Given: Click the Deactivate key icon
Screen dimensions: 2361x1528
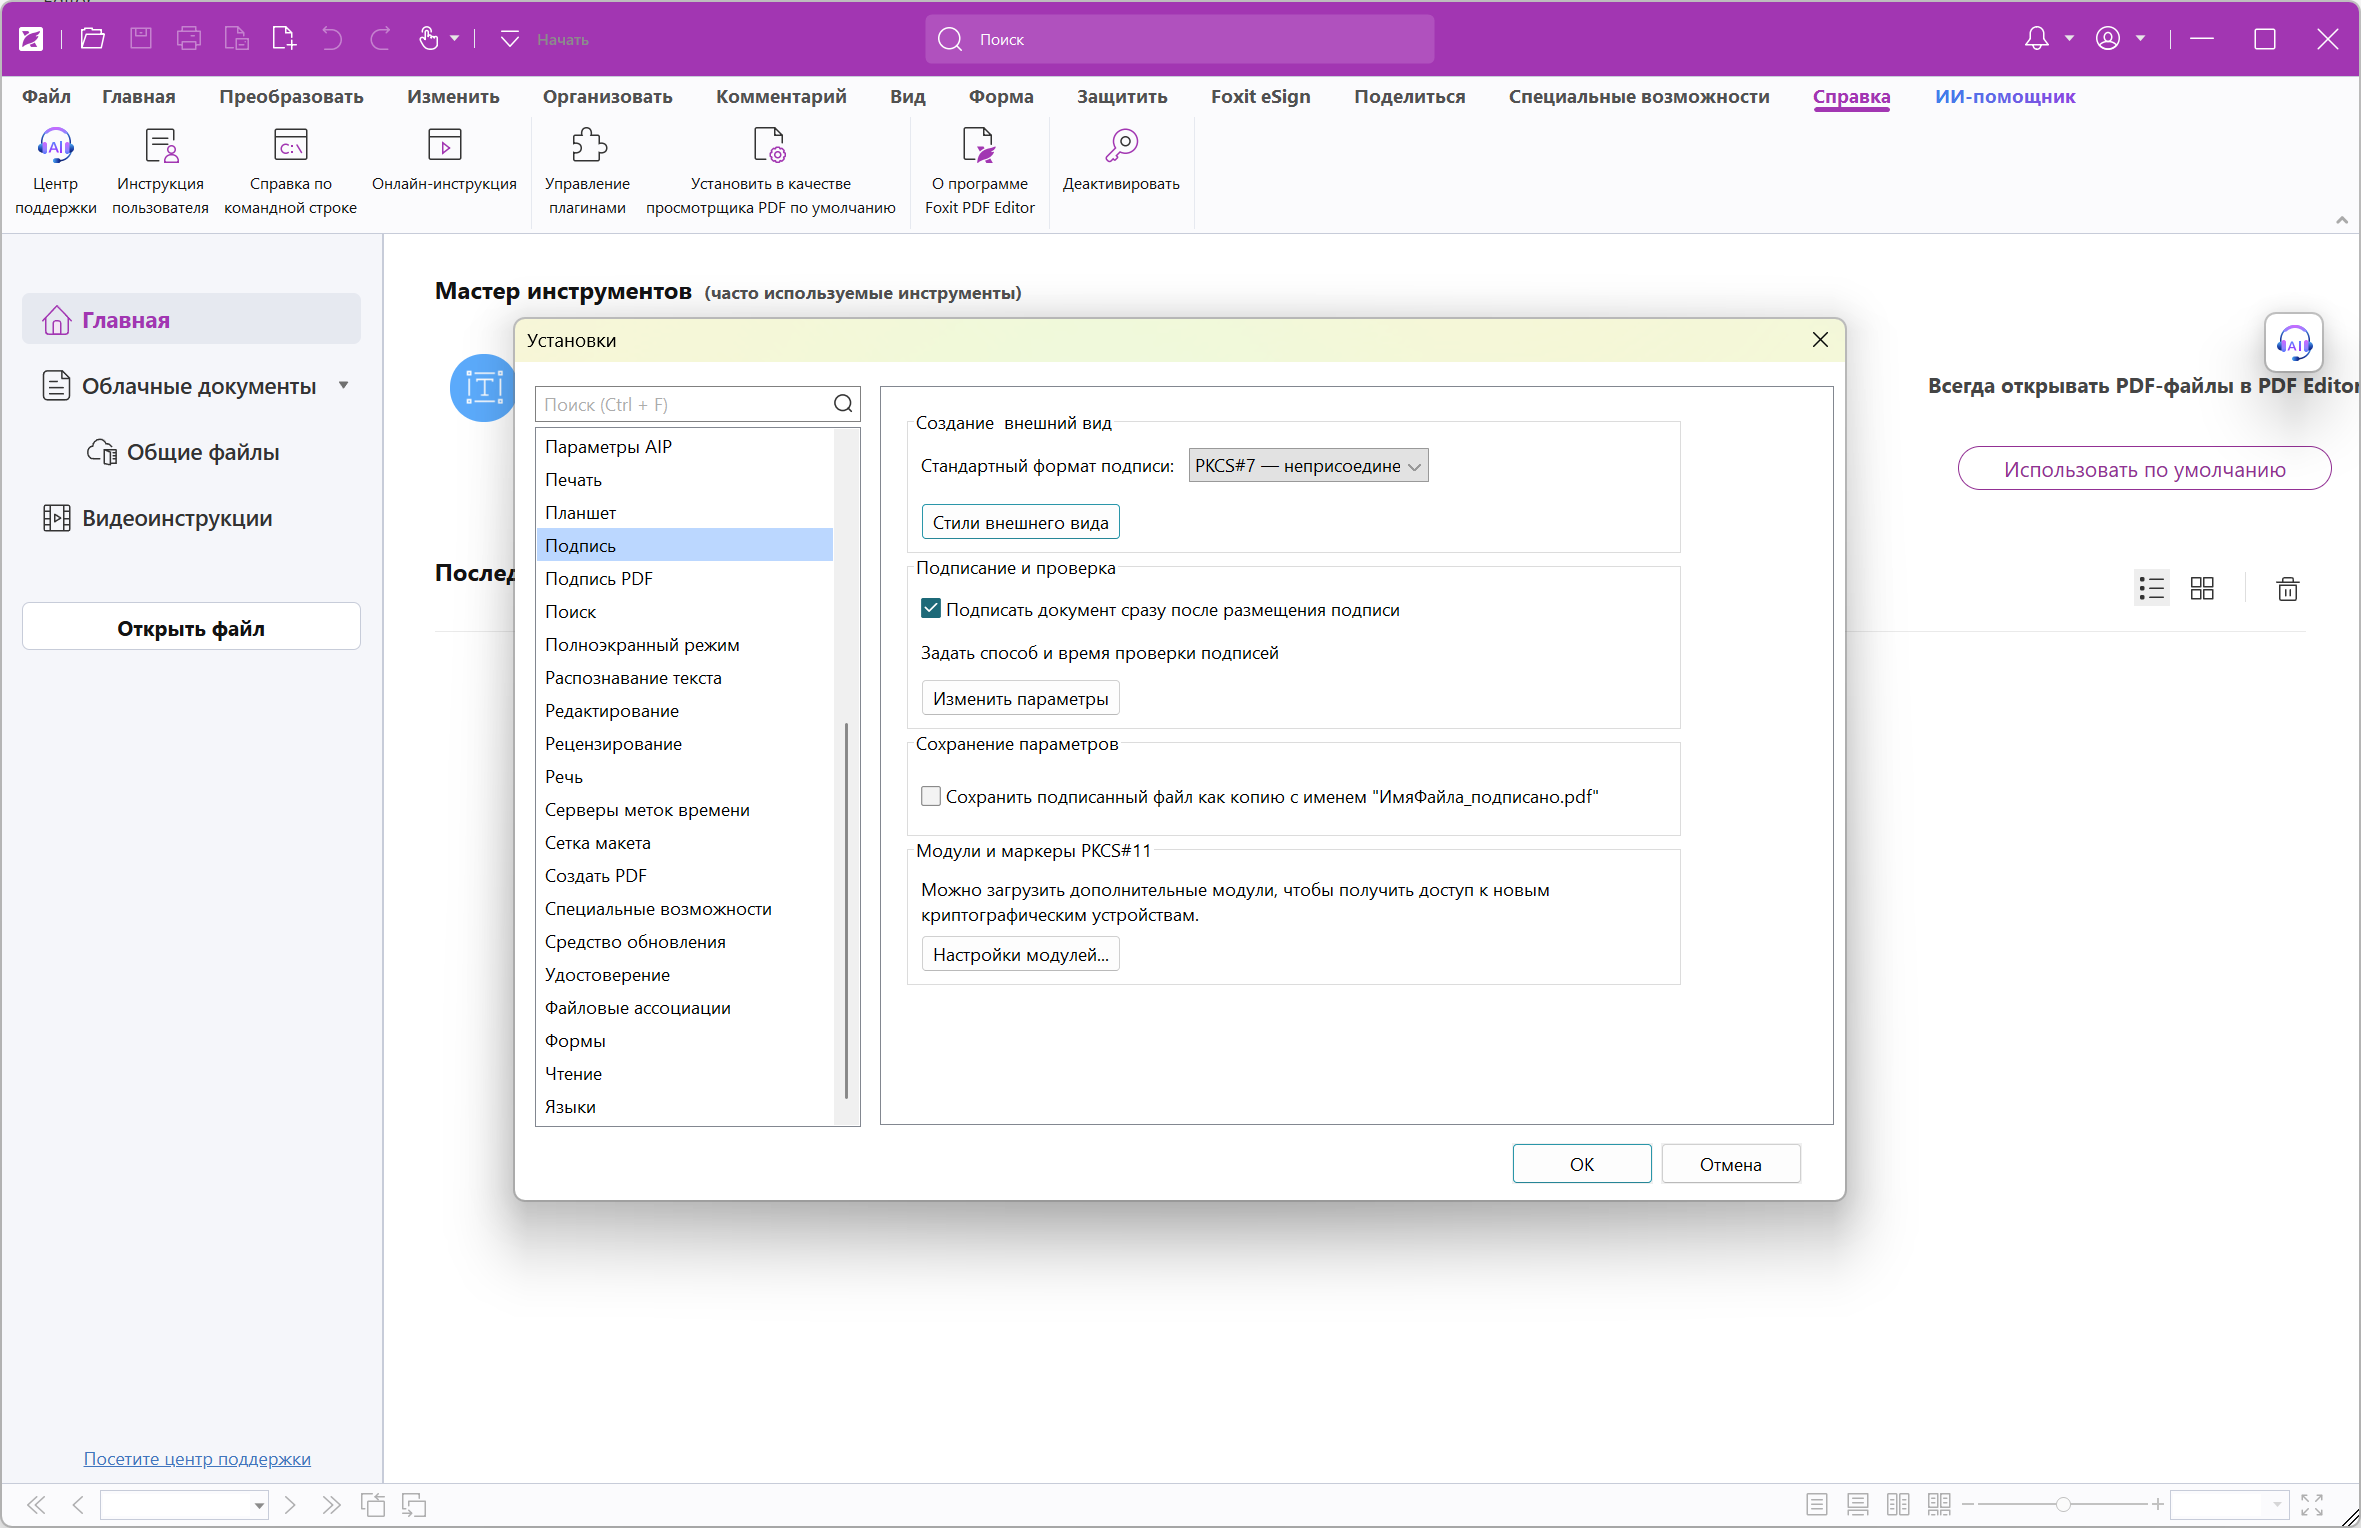Looking at the screenshot, I should [x=1121, y=146].
